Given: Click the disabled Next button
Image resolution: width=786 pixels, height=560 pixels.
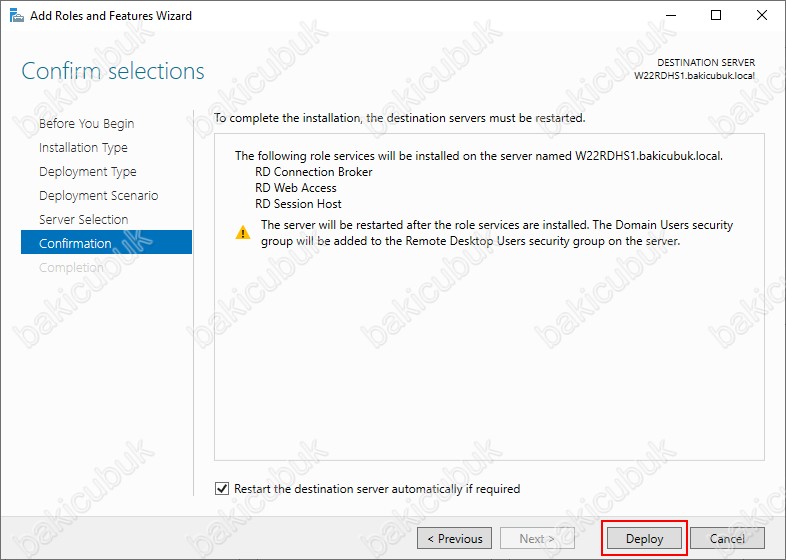Looking at the screenshot, I should (x=537, y=538).
